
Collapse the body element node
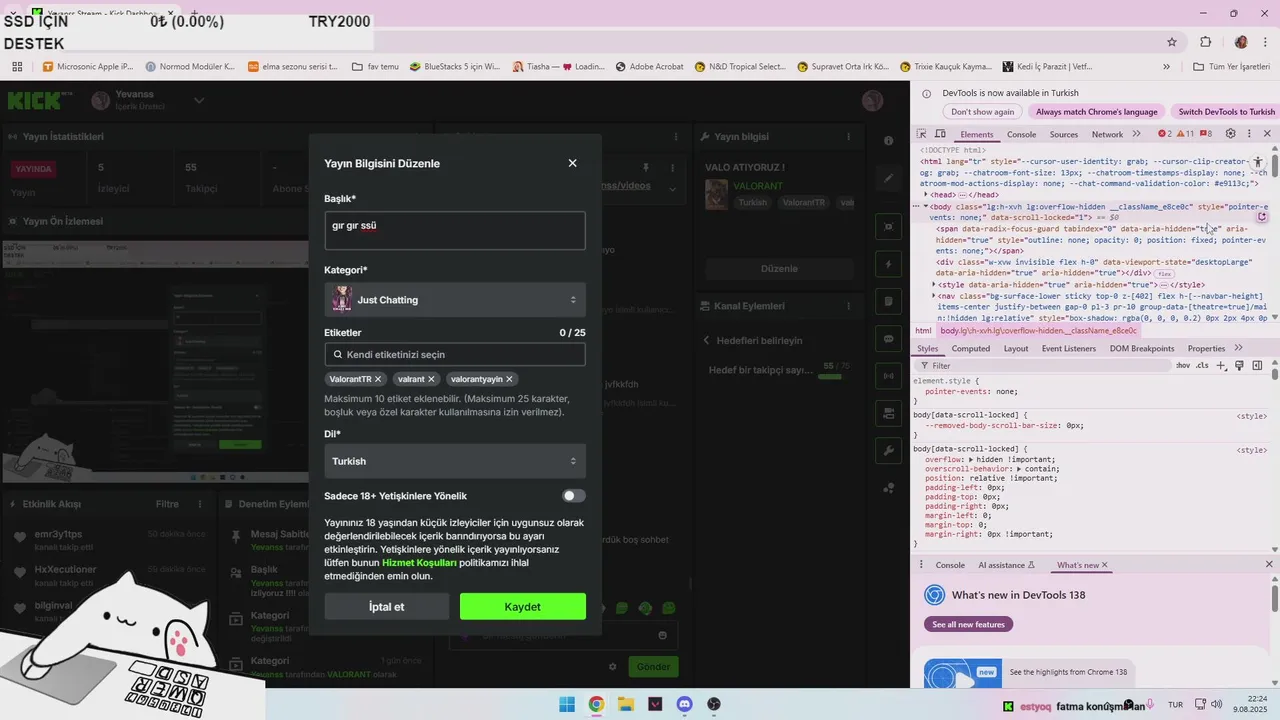925,207
